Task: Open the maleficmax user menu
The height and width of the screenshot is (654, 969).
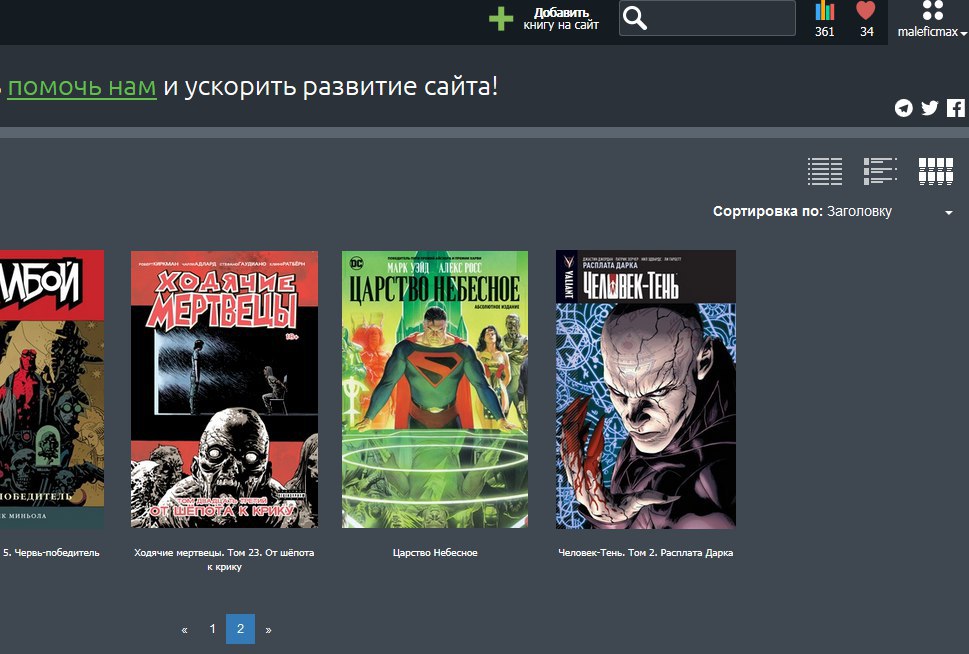Action: 931,32
